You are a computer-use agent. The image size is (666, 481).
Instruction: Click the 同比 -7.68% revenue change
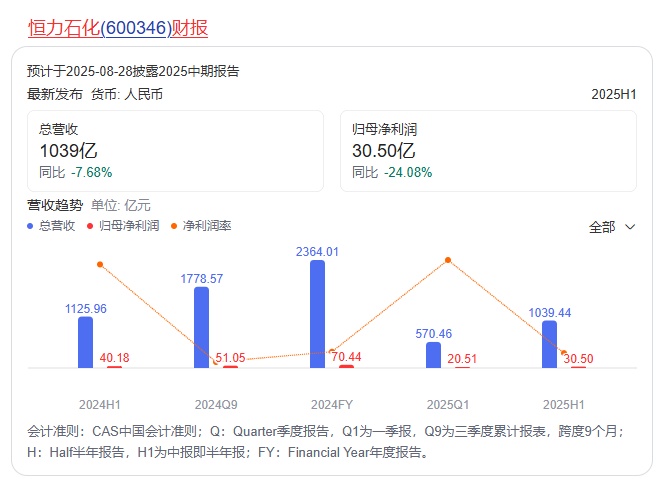(76, 173)
